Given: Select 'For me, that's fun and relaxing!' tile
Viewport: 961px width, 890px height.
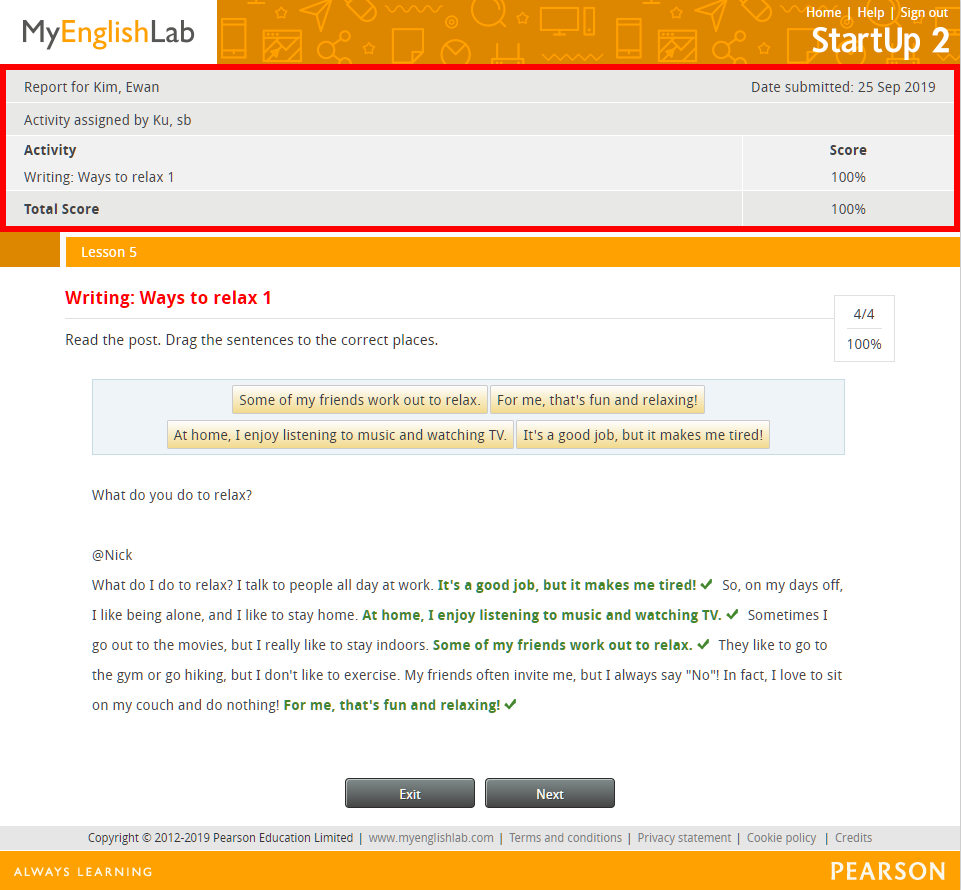Looking at the screenshot, I should pos(597,400).
